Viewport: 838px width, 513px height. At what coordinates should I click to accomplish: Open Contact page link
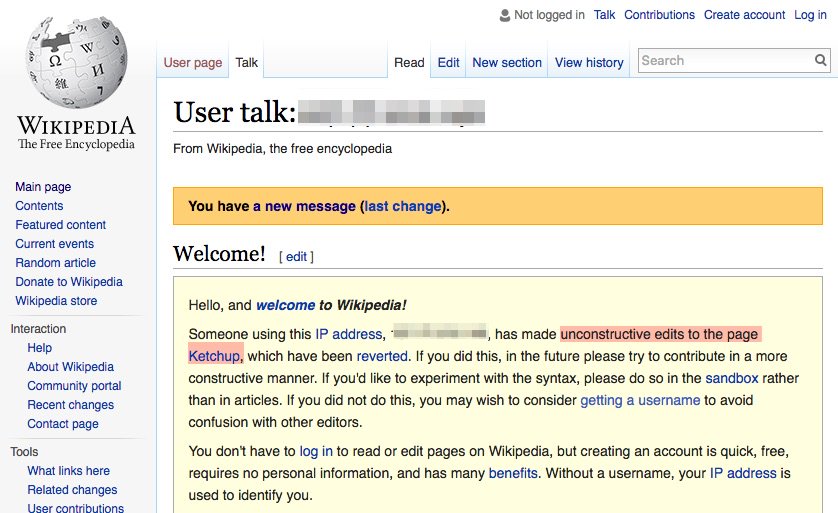[63, 424]
